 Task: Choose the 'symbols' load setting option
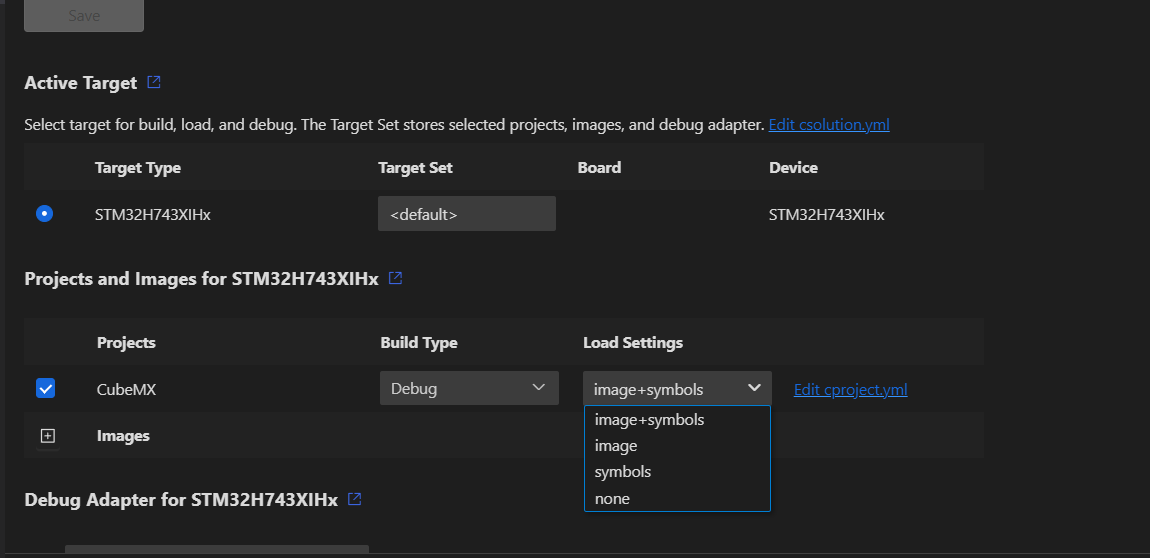(x=623, y=472)
